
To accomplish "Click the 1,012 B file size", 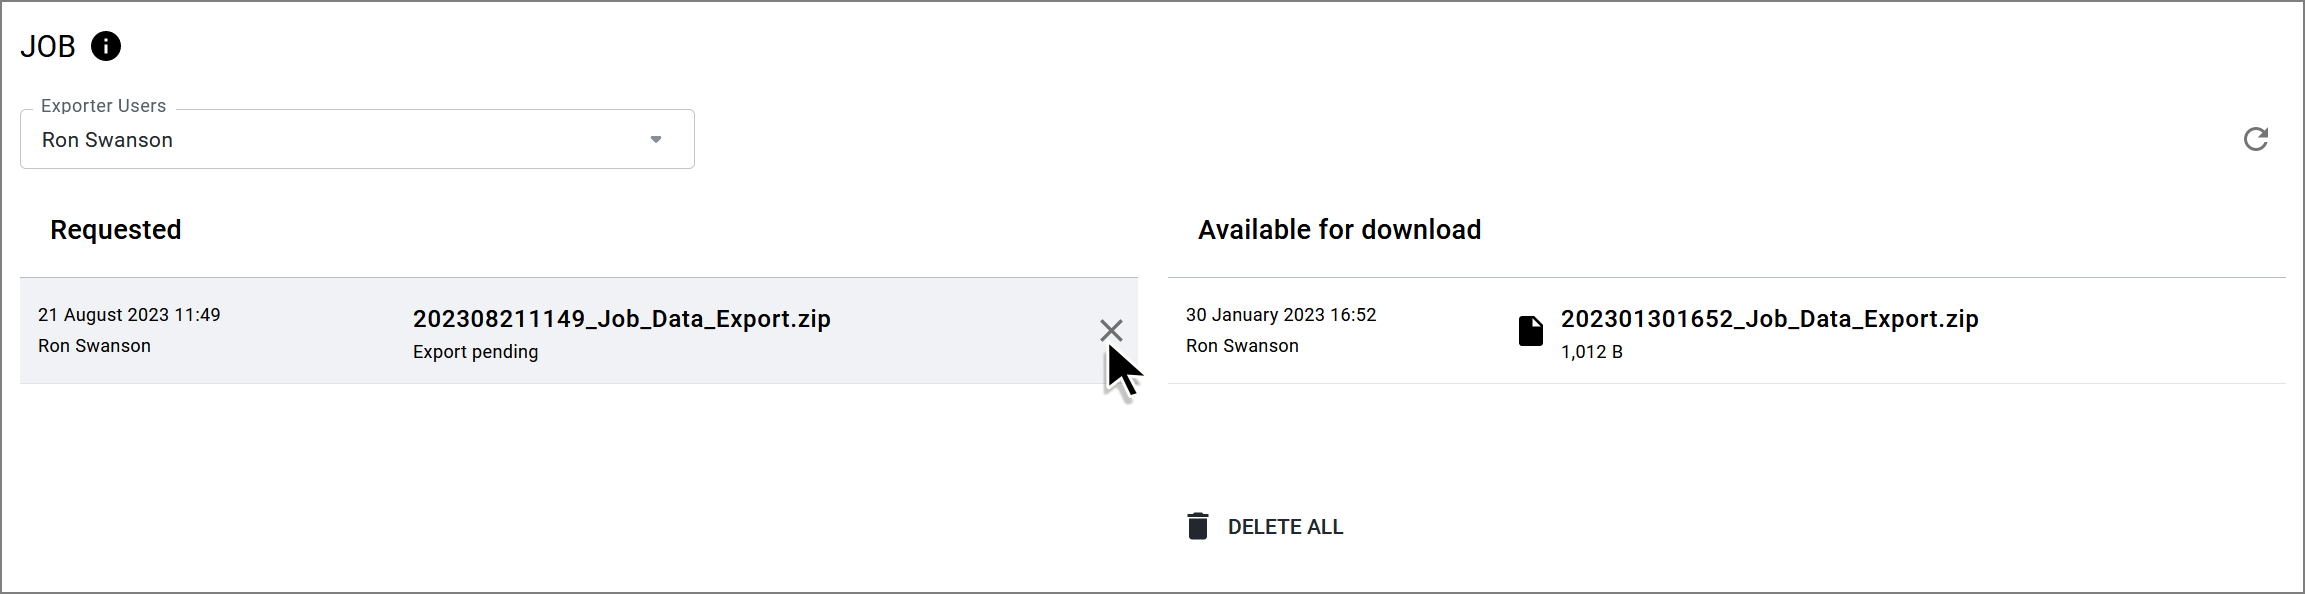I will click(1591, 352).
